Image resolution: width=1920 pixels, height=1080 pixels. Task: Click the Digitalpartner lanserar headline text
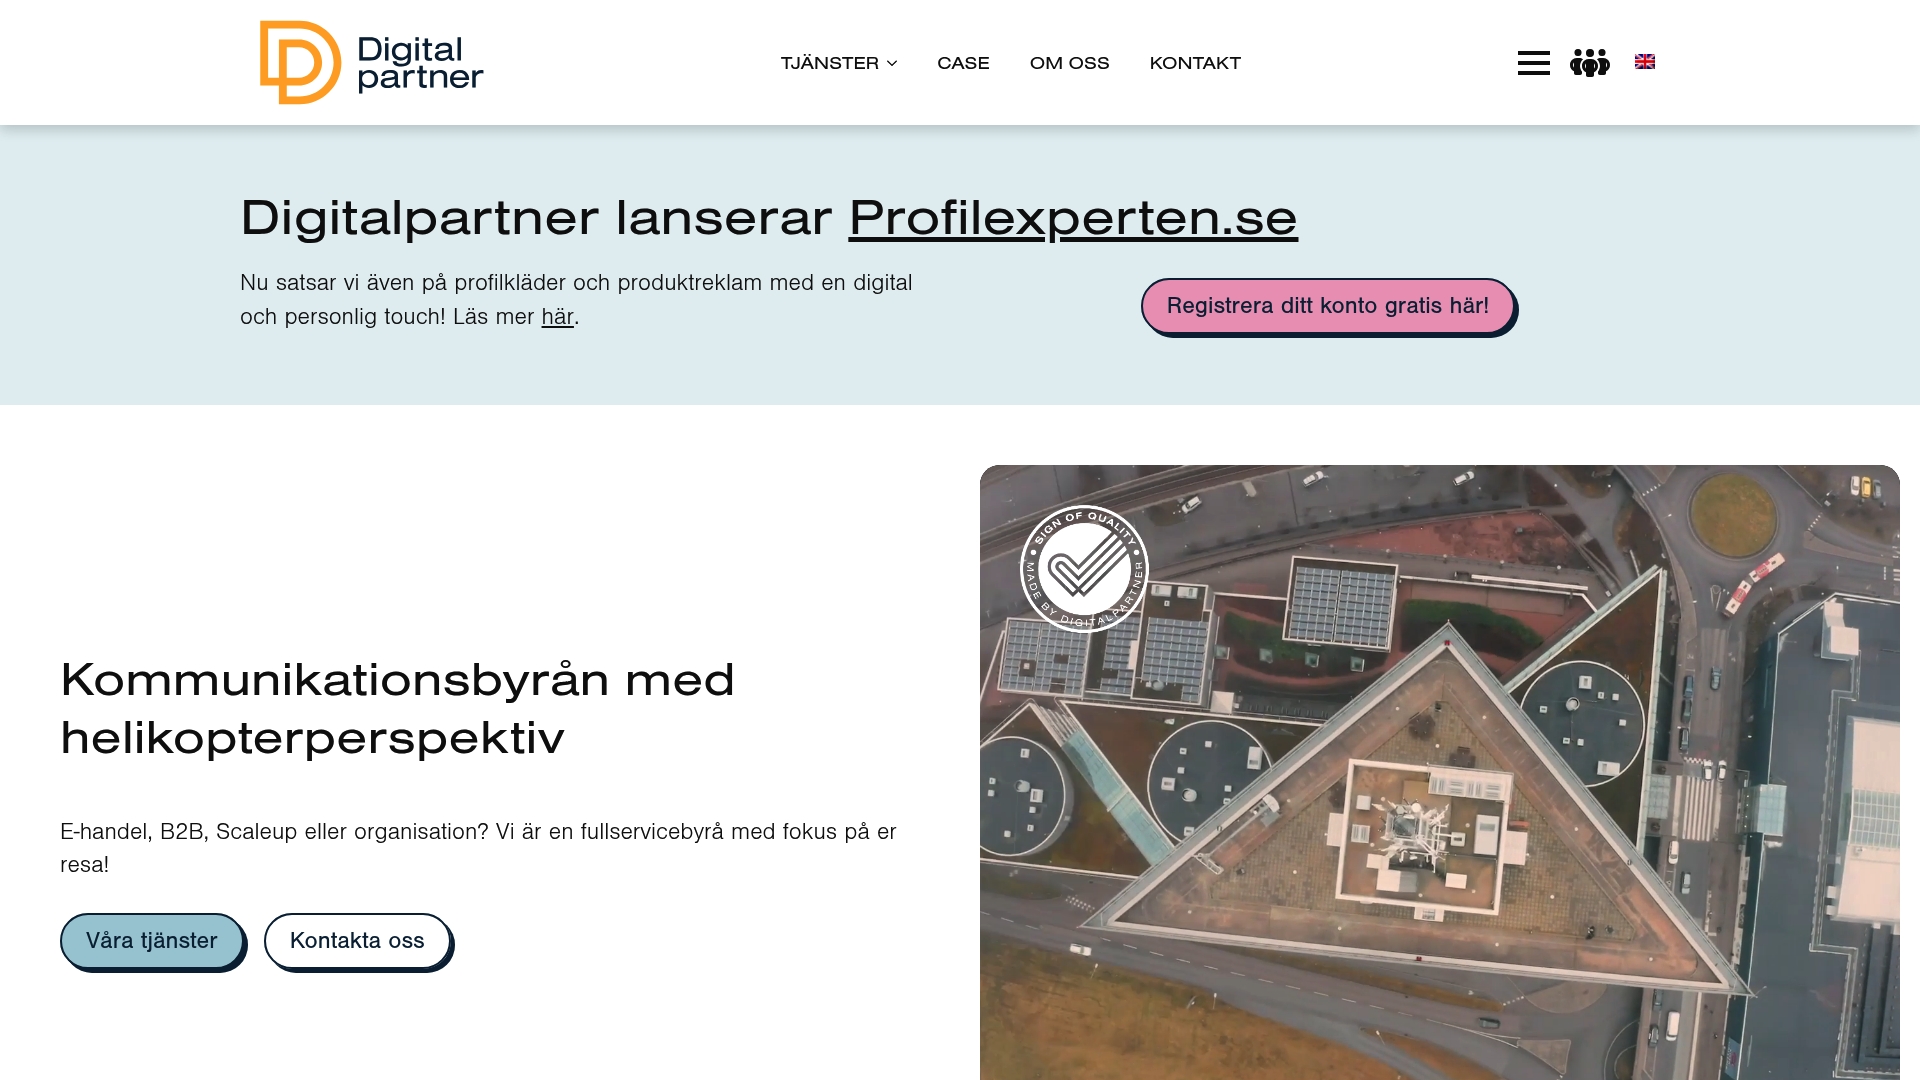(536, 217)
